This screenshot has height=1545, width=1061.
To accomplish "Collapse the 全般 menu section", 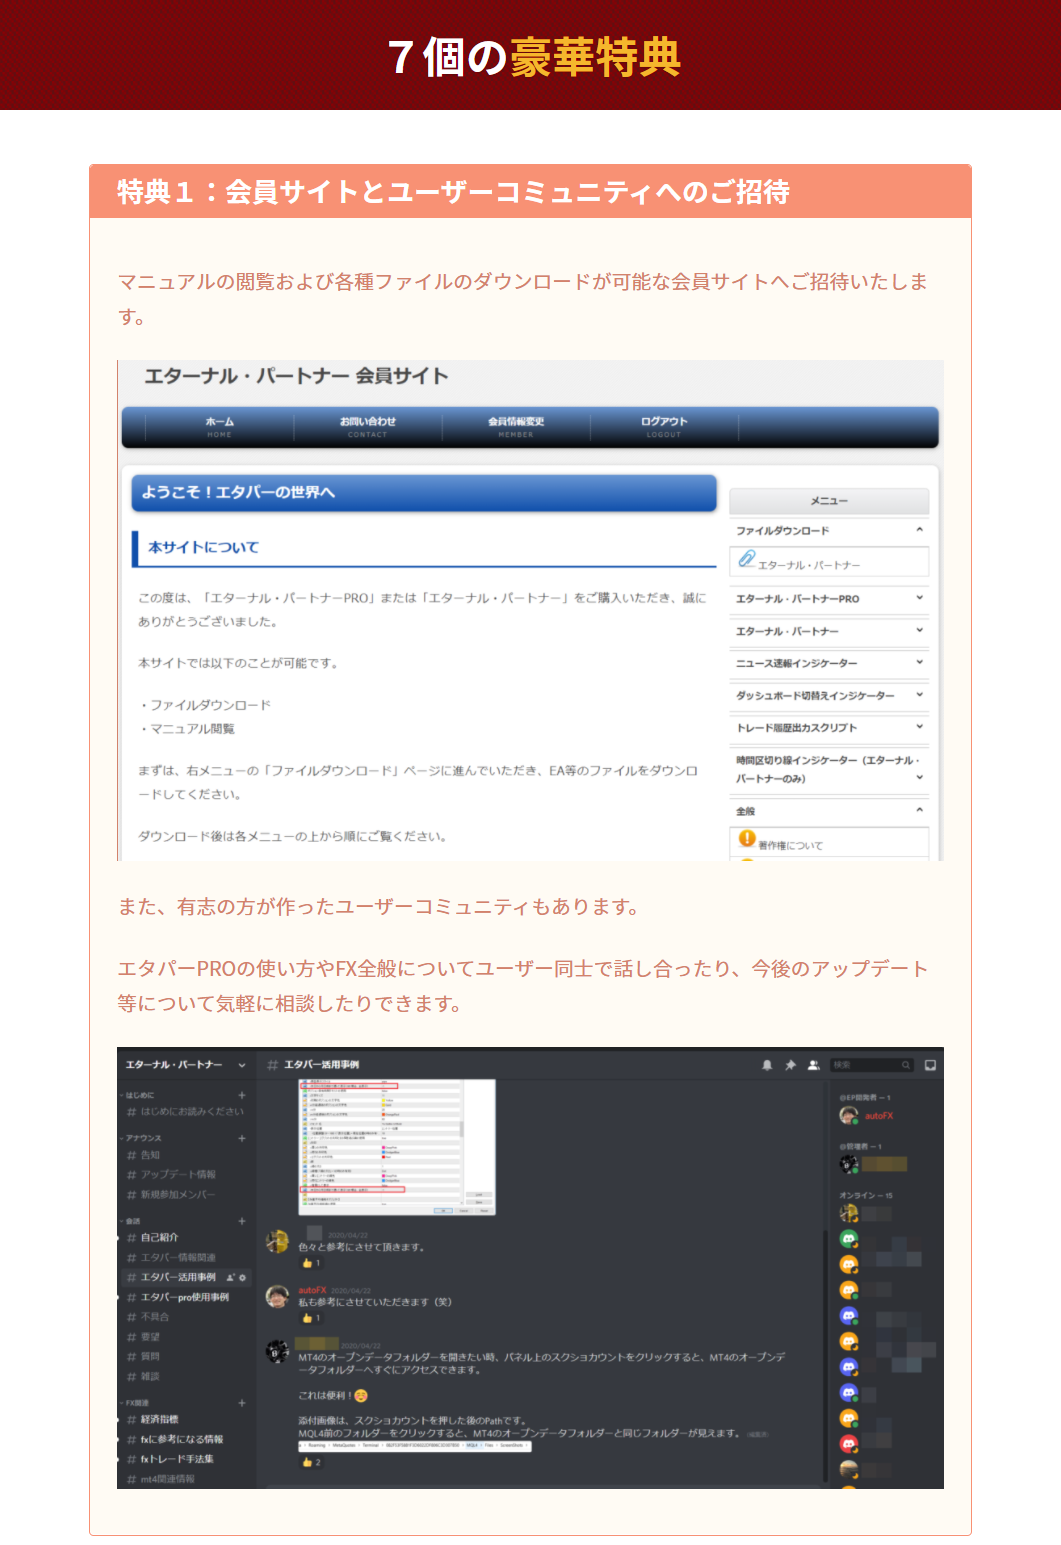I will [x=829, y=811].
